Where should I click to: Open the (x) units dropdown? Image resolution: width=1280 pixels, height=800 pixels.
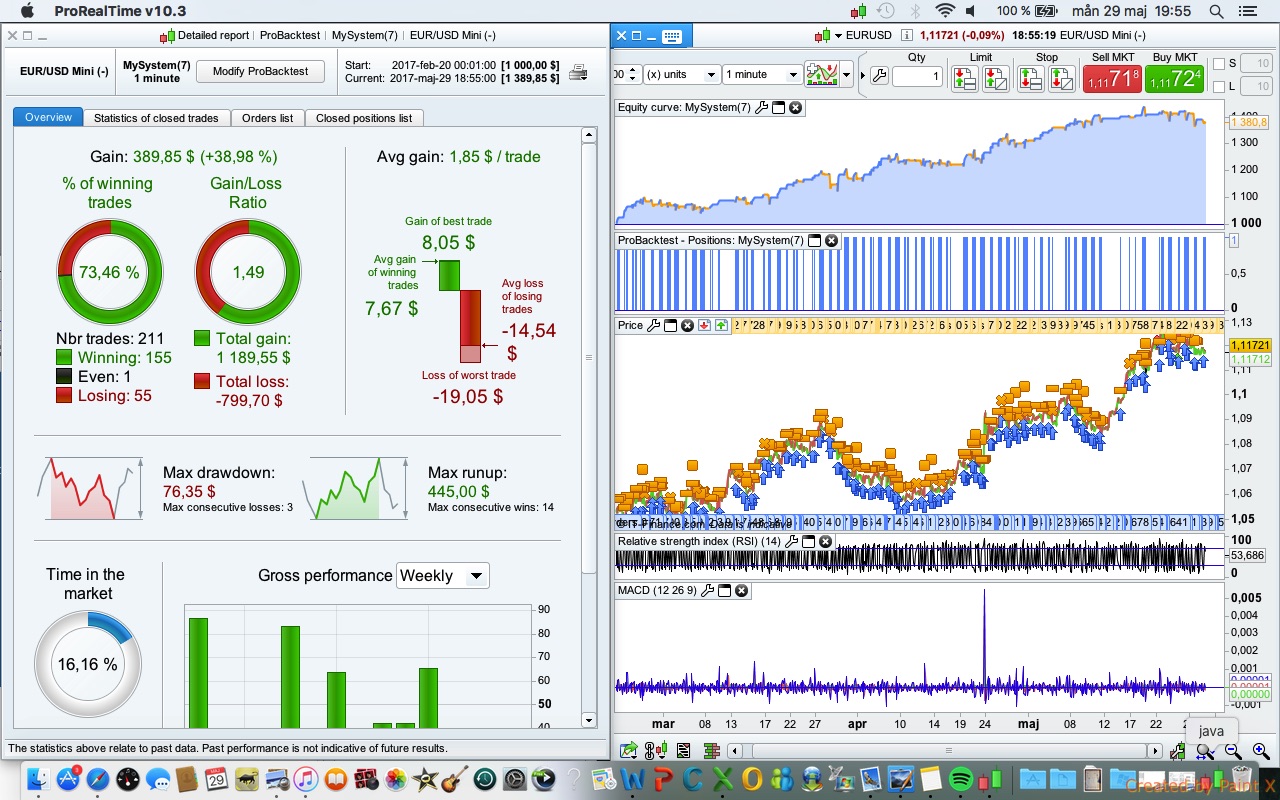point(682,75)
